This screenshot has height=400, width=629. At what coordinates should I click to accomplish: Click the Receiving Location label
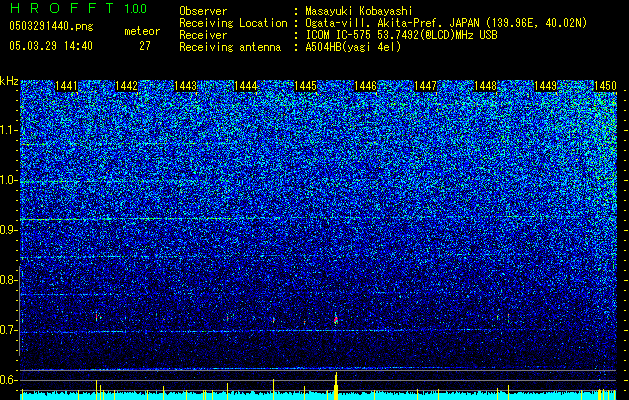[233, 23]
